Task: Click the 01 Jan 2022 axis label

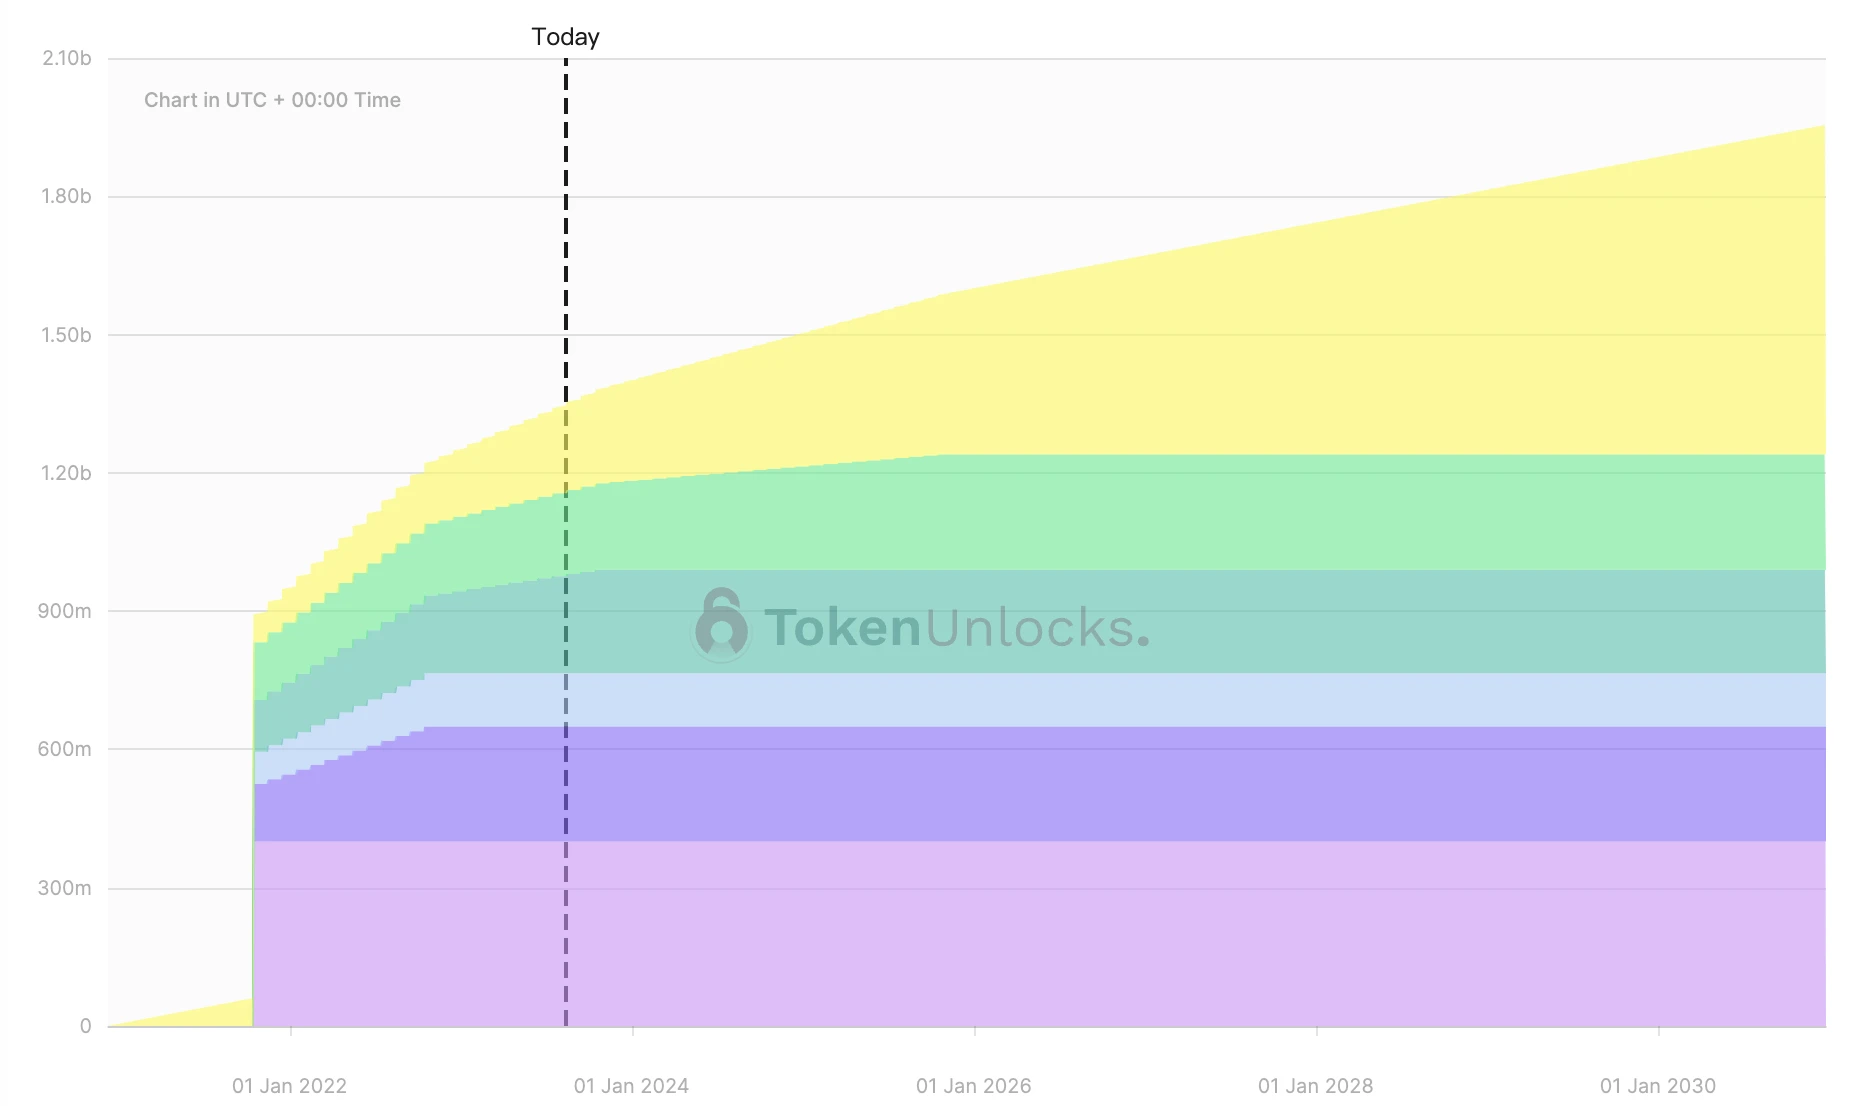Action: point(289,1086)
